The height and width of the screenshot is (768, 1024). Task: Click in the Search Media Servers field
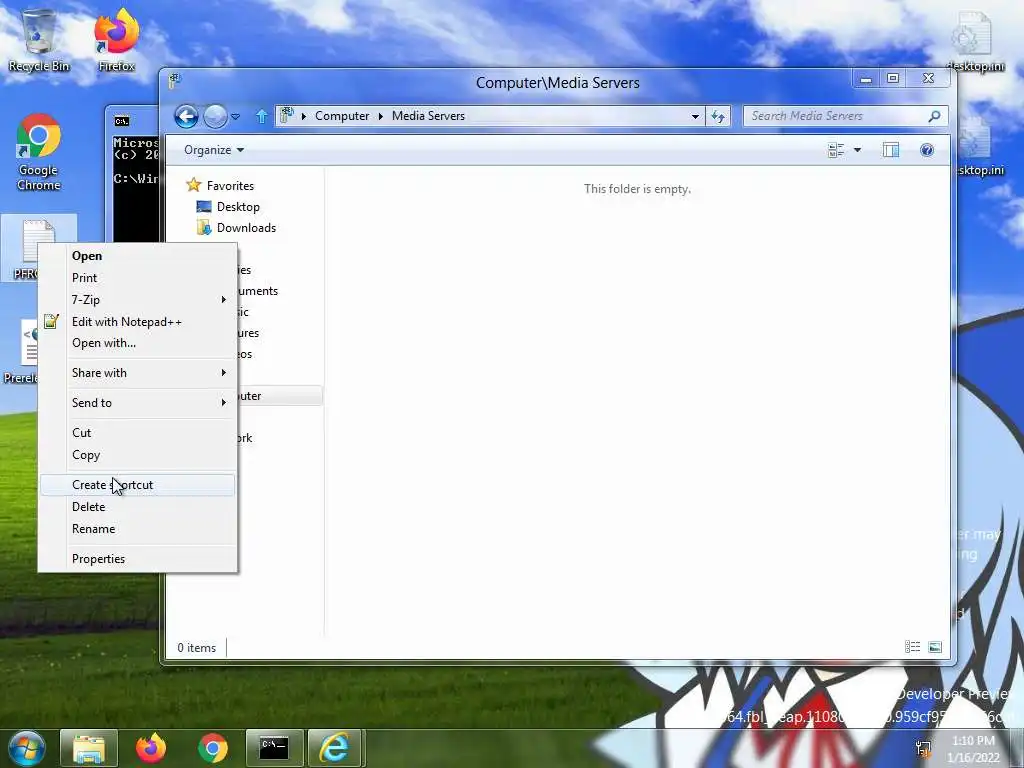point(836,116)
